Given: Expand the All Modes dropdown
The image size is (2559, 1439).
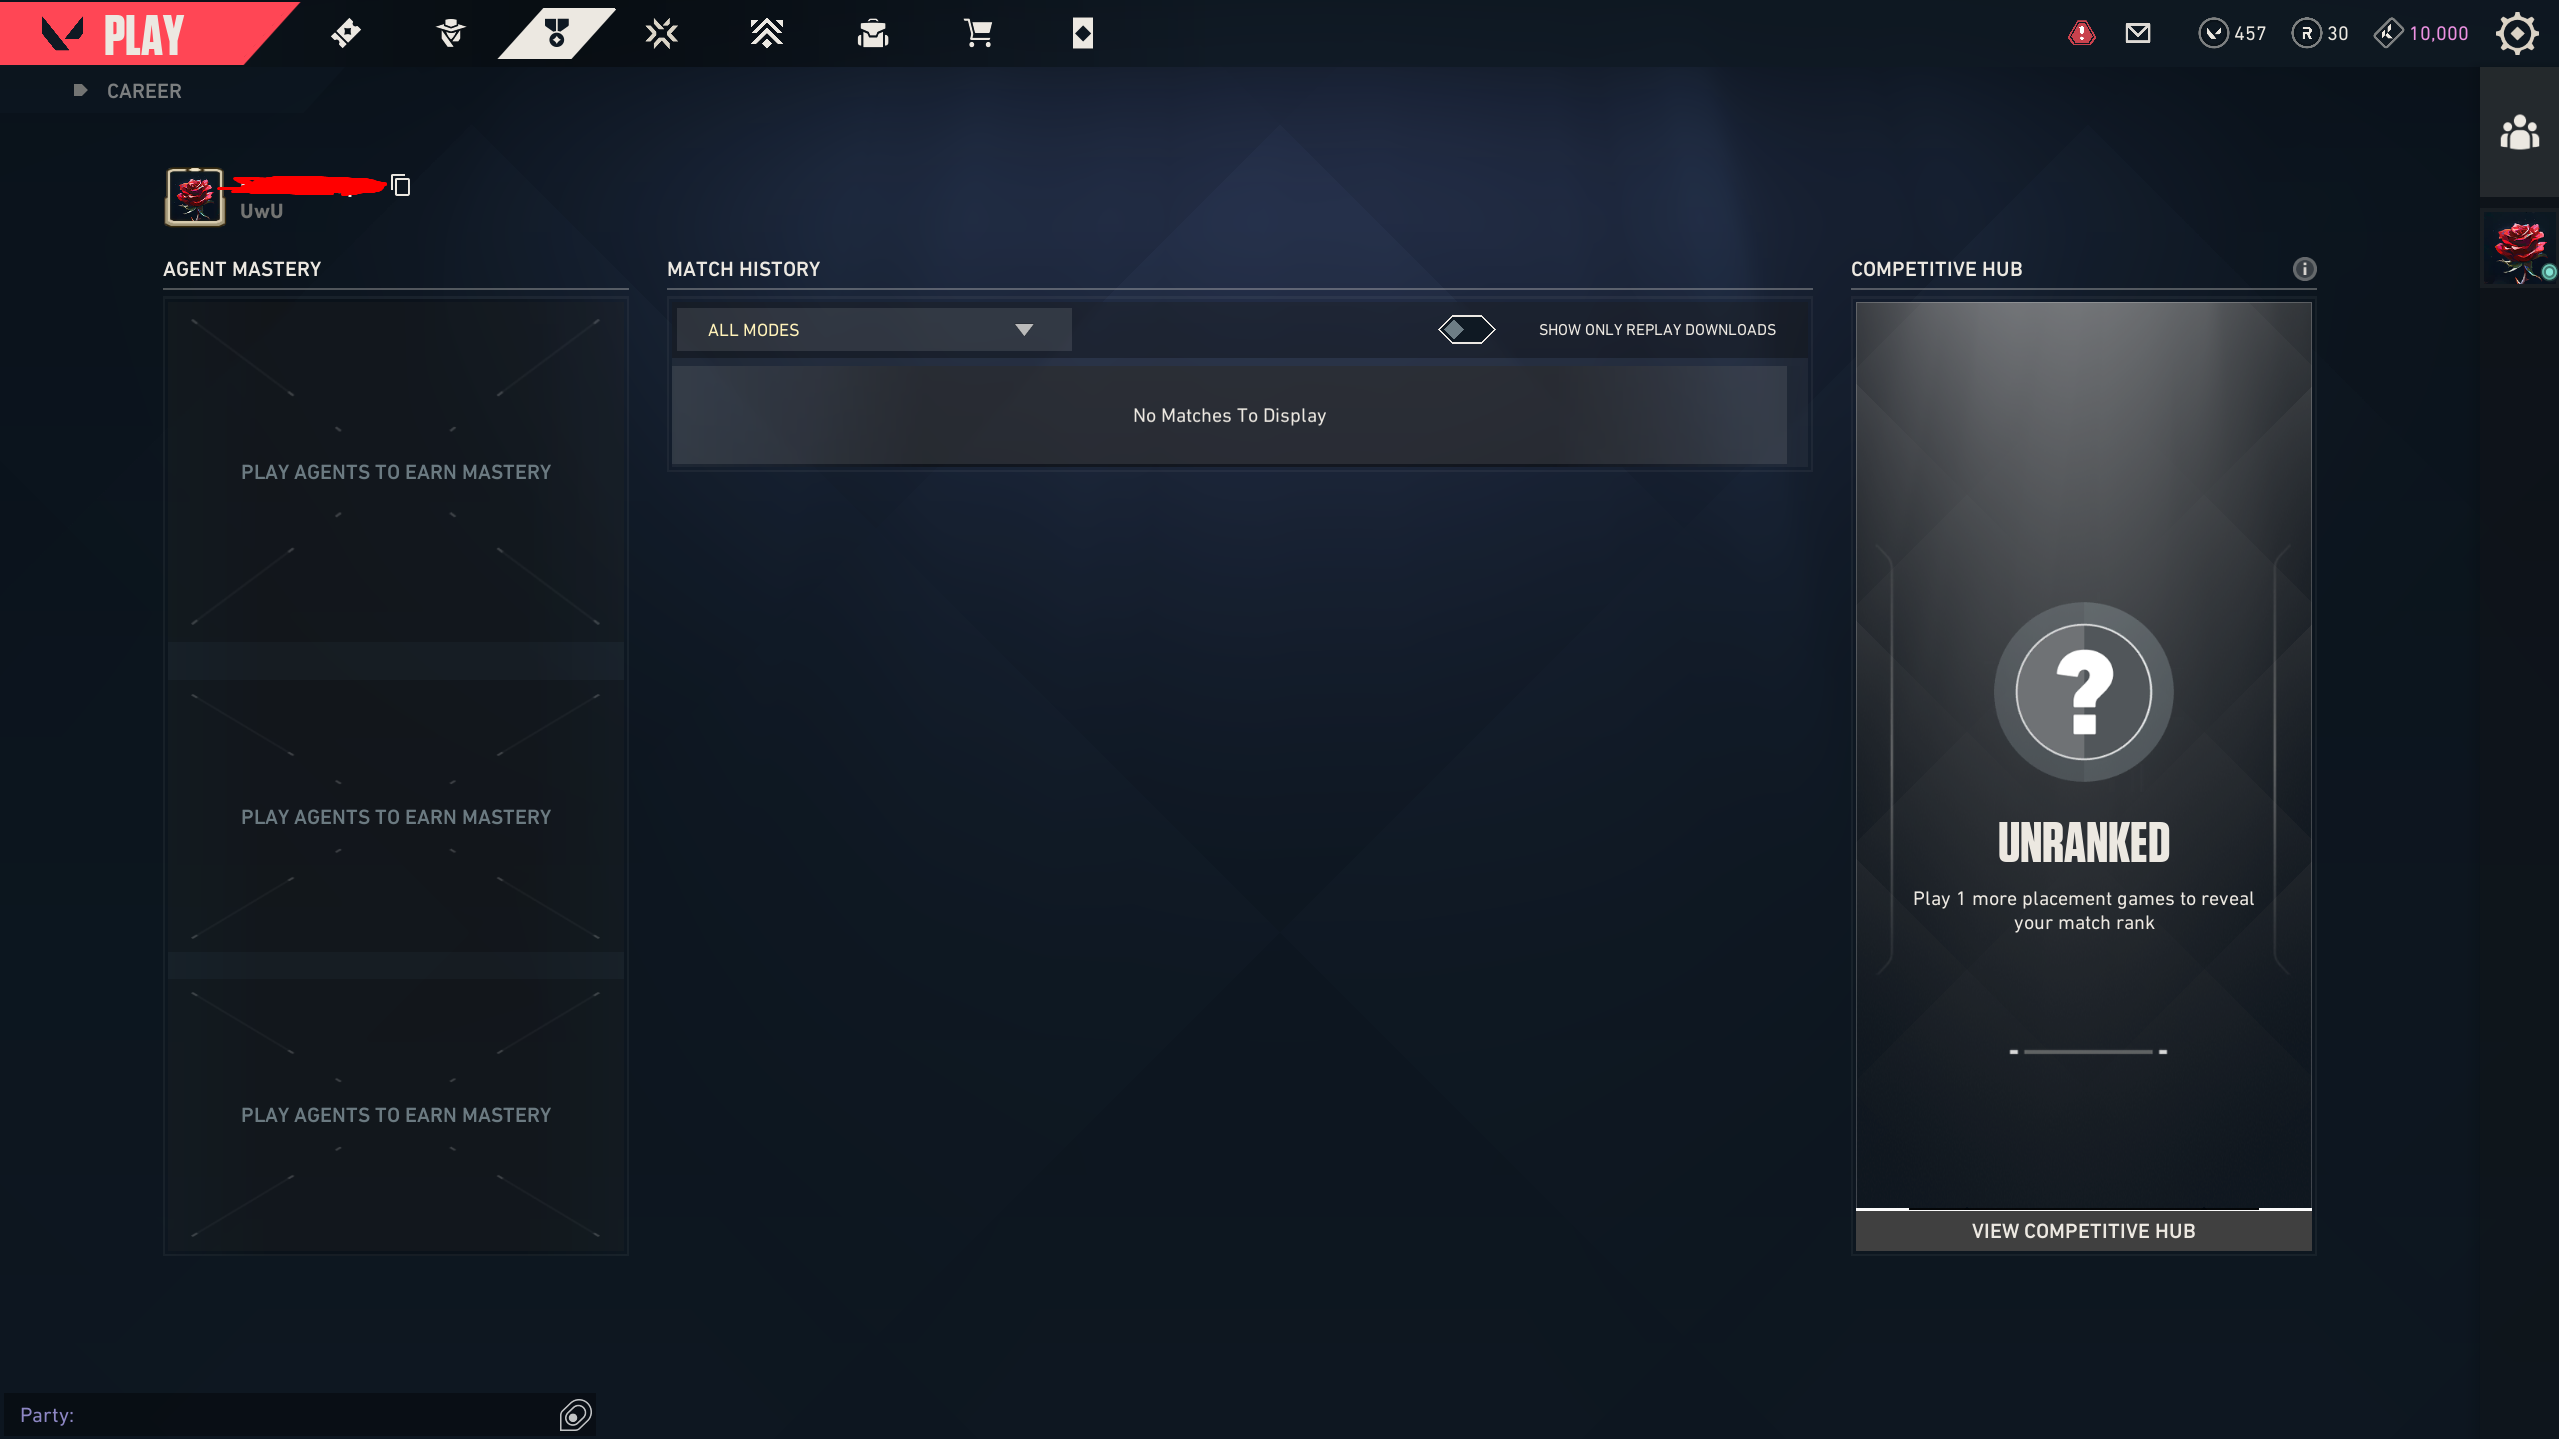Looking at the screenshot, I should [874, 330].
